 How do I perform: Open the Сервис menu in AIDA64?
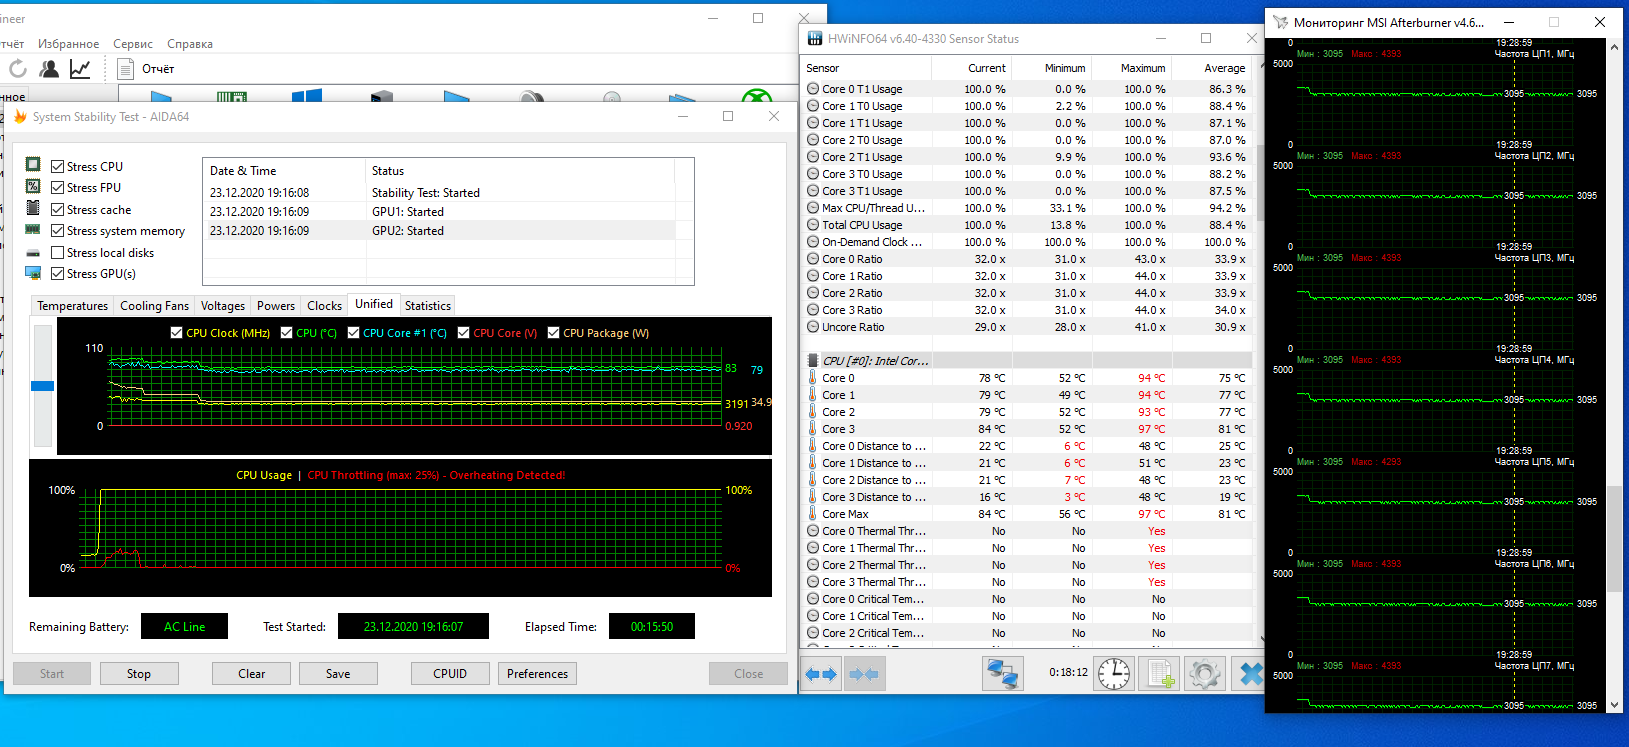133,44
